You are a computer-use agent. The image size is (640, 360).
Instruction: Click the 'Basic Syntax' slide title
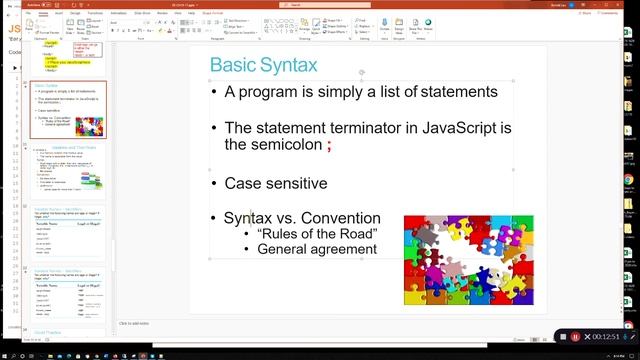click(263, 65)
